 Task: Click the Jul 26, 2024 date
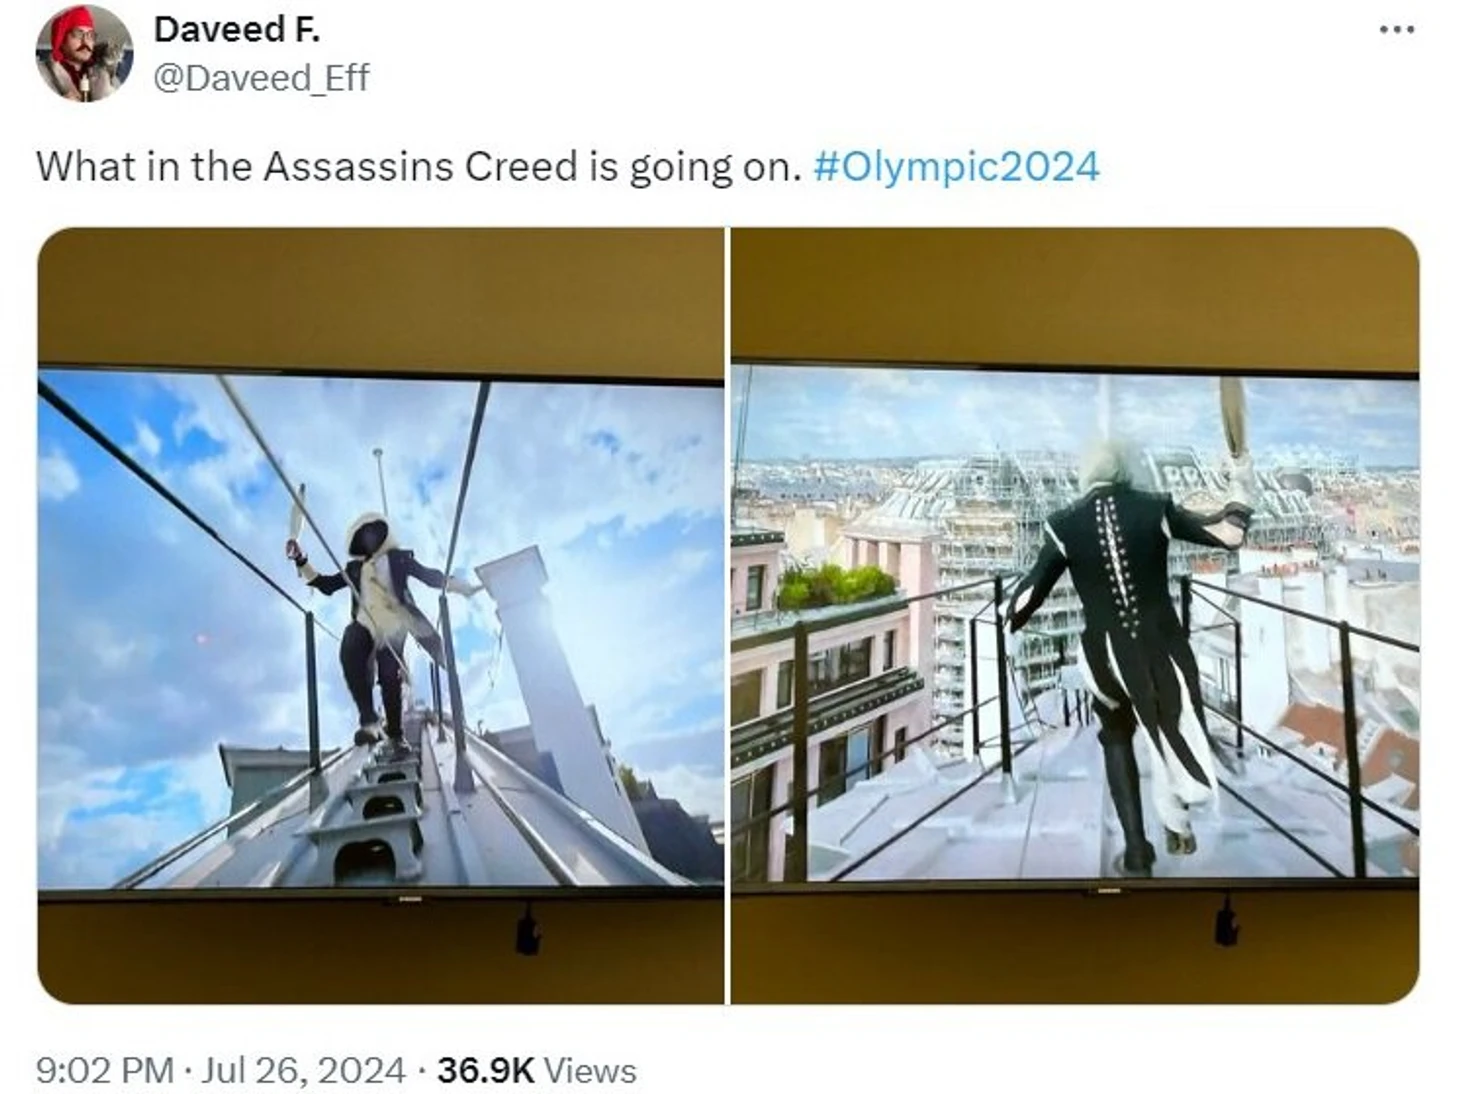click(303, 1070)
